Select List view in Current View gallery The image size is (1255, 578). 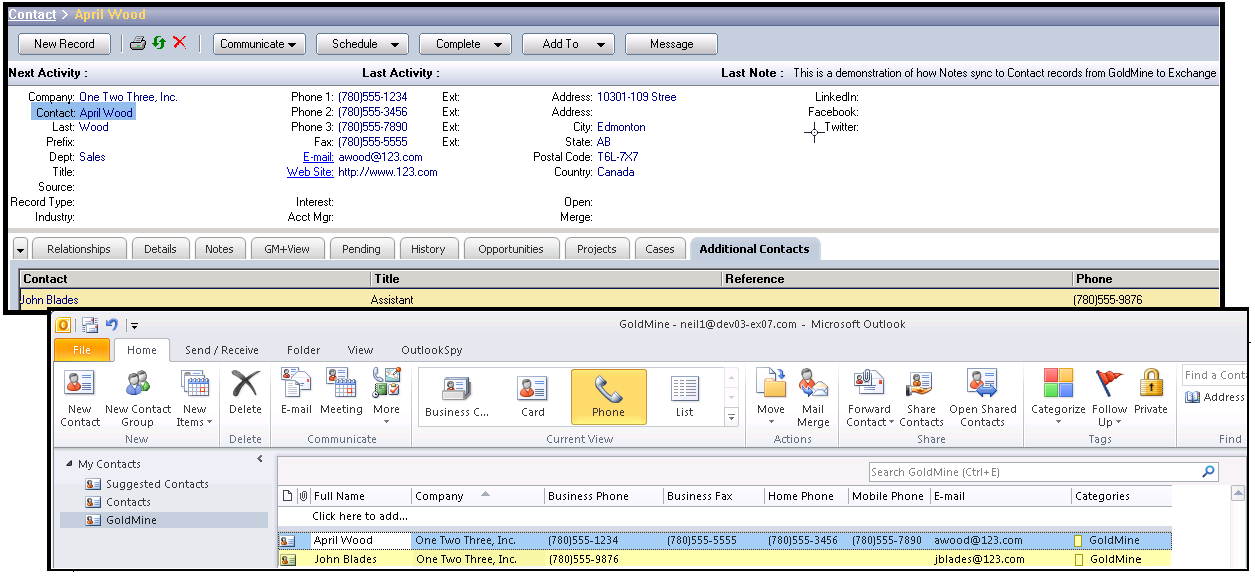coord(684,397)
